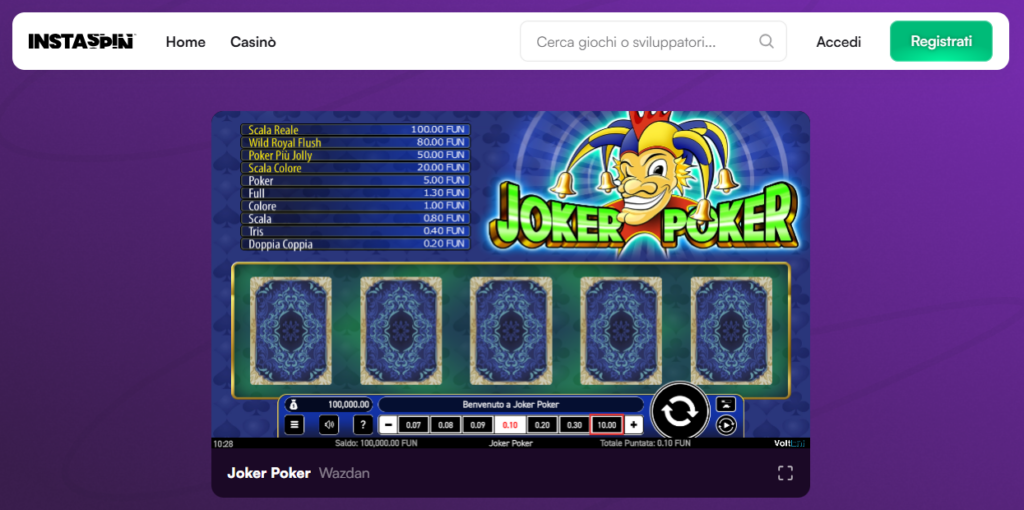Click the Totale Puntata: 0.10 FUN text

coord(645,443)
